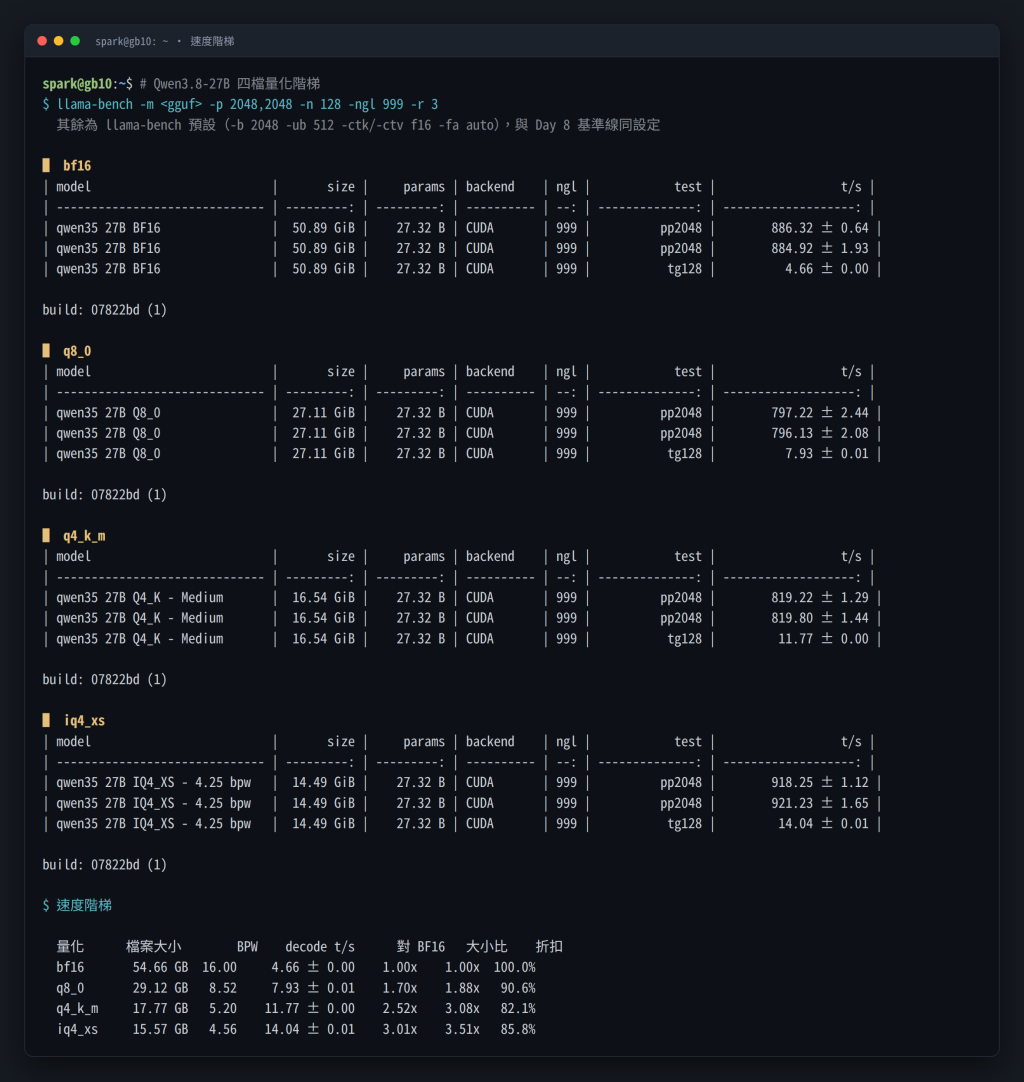
Task: Click the yellow minimize window dot
Action: [x=59, y=41]
